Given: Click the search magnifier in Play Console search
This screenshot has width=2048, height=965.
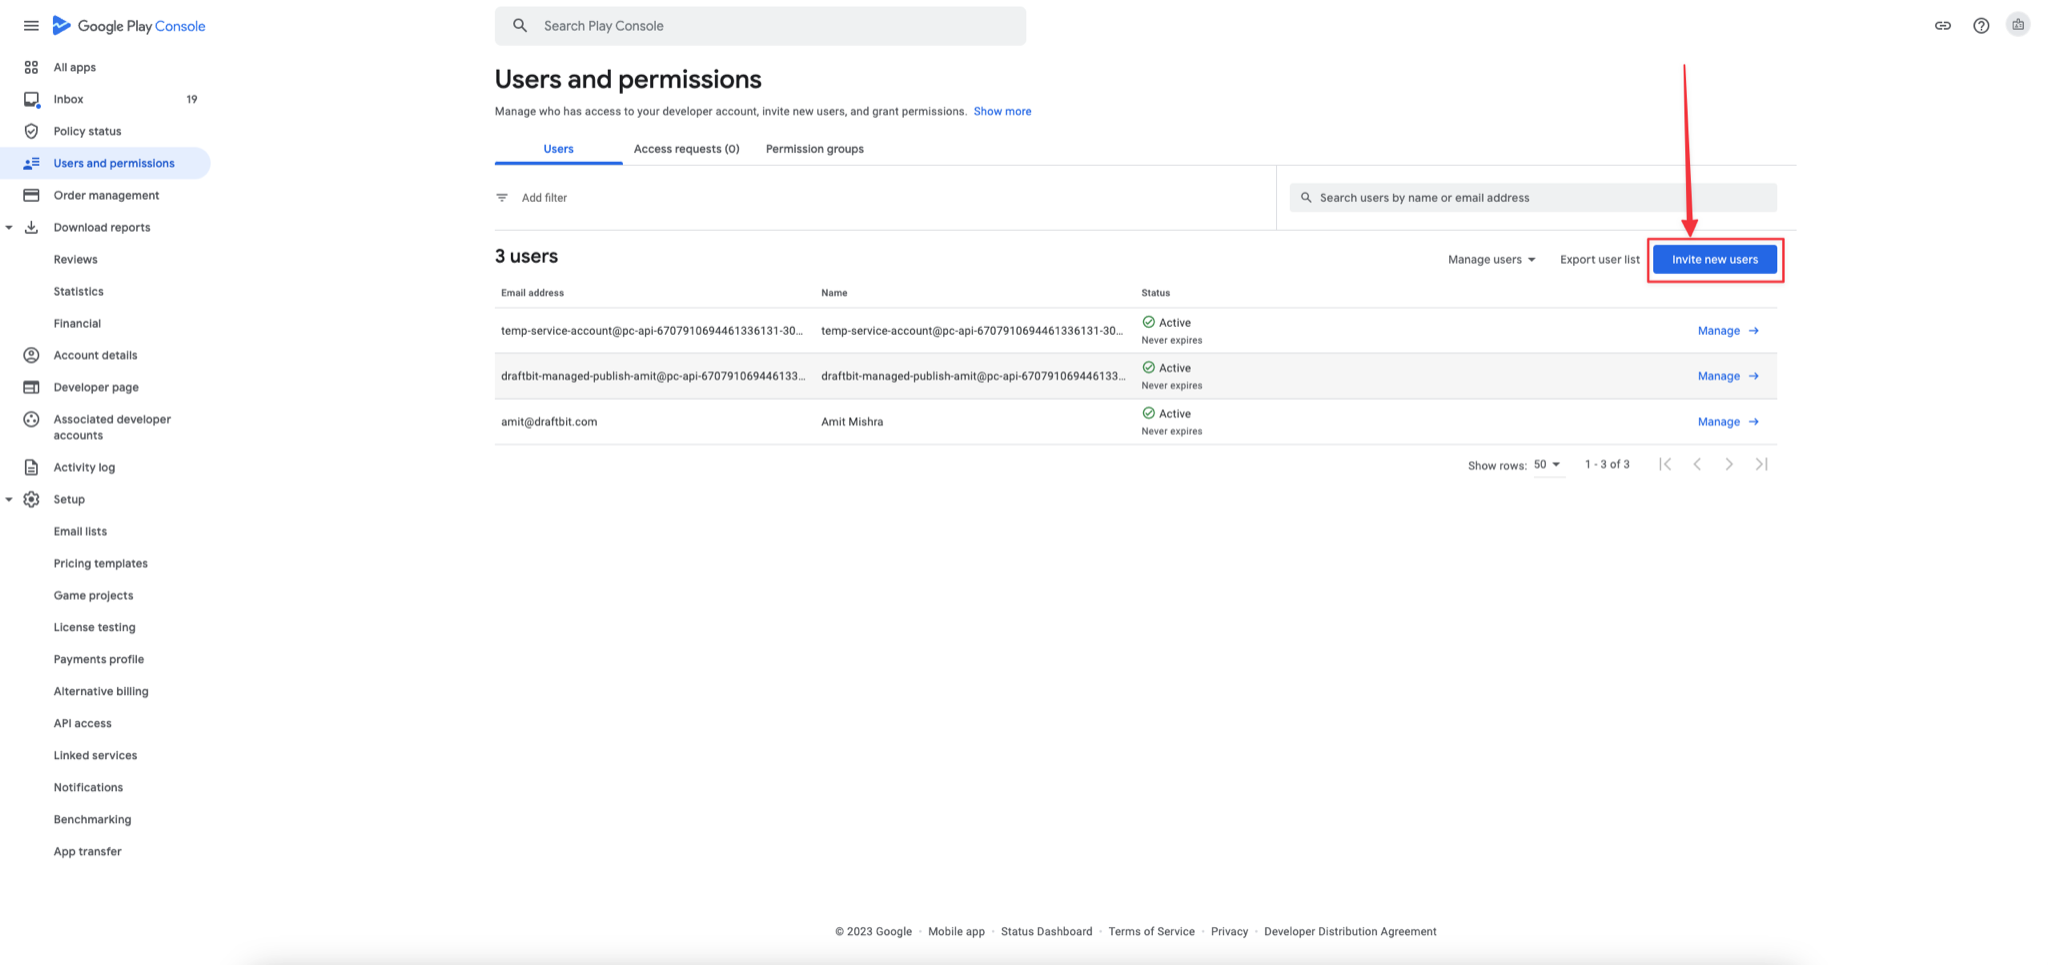Looking at the screenshot, I should pos(520,26).
